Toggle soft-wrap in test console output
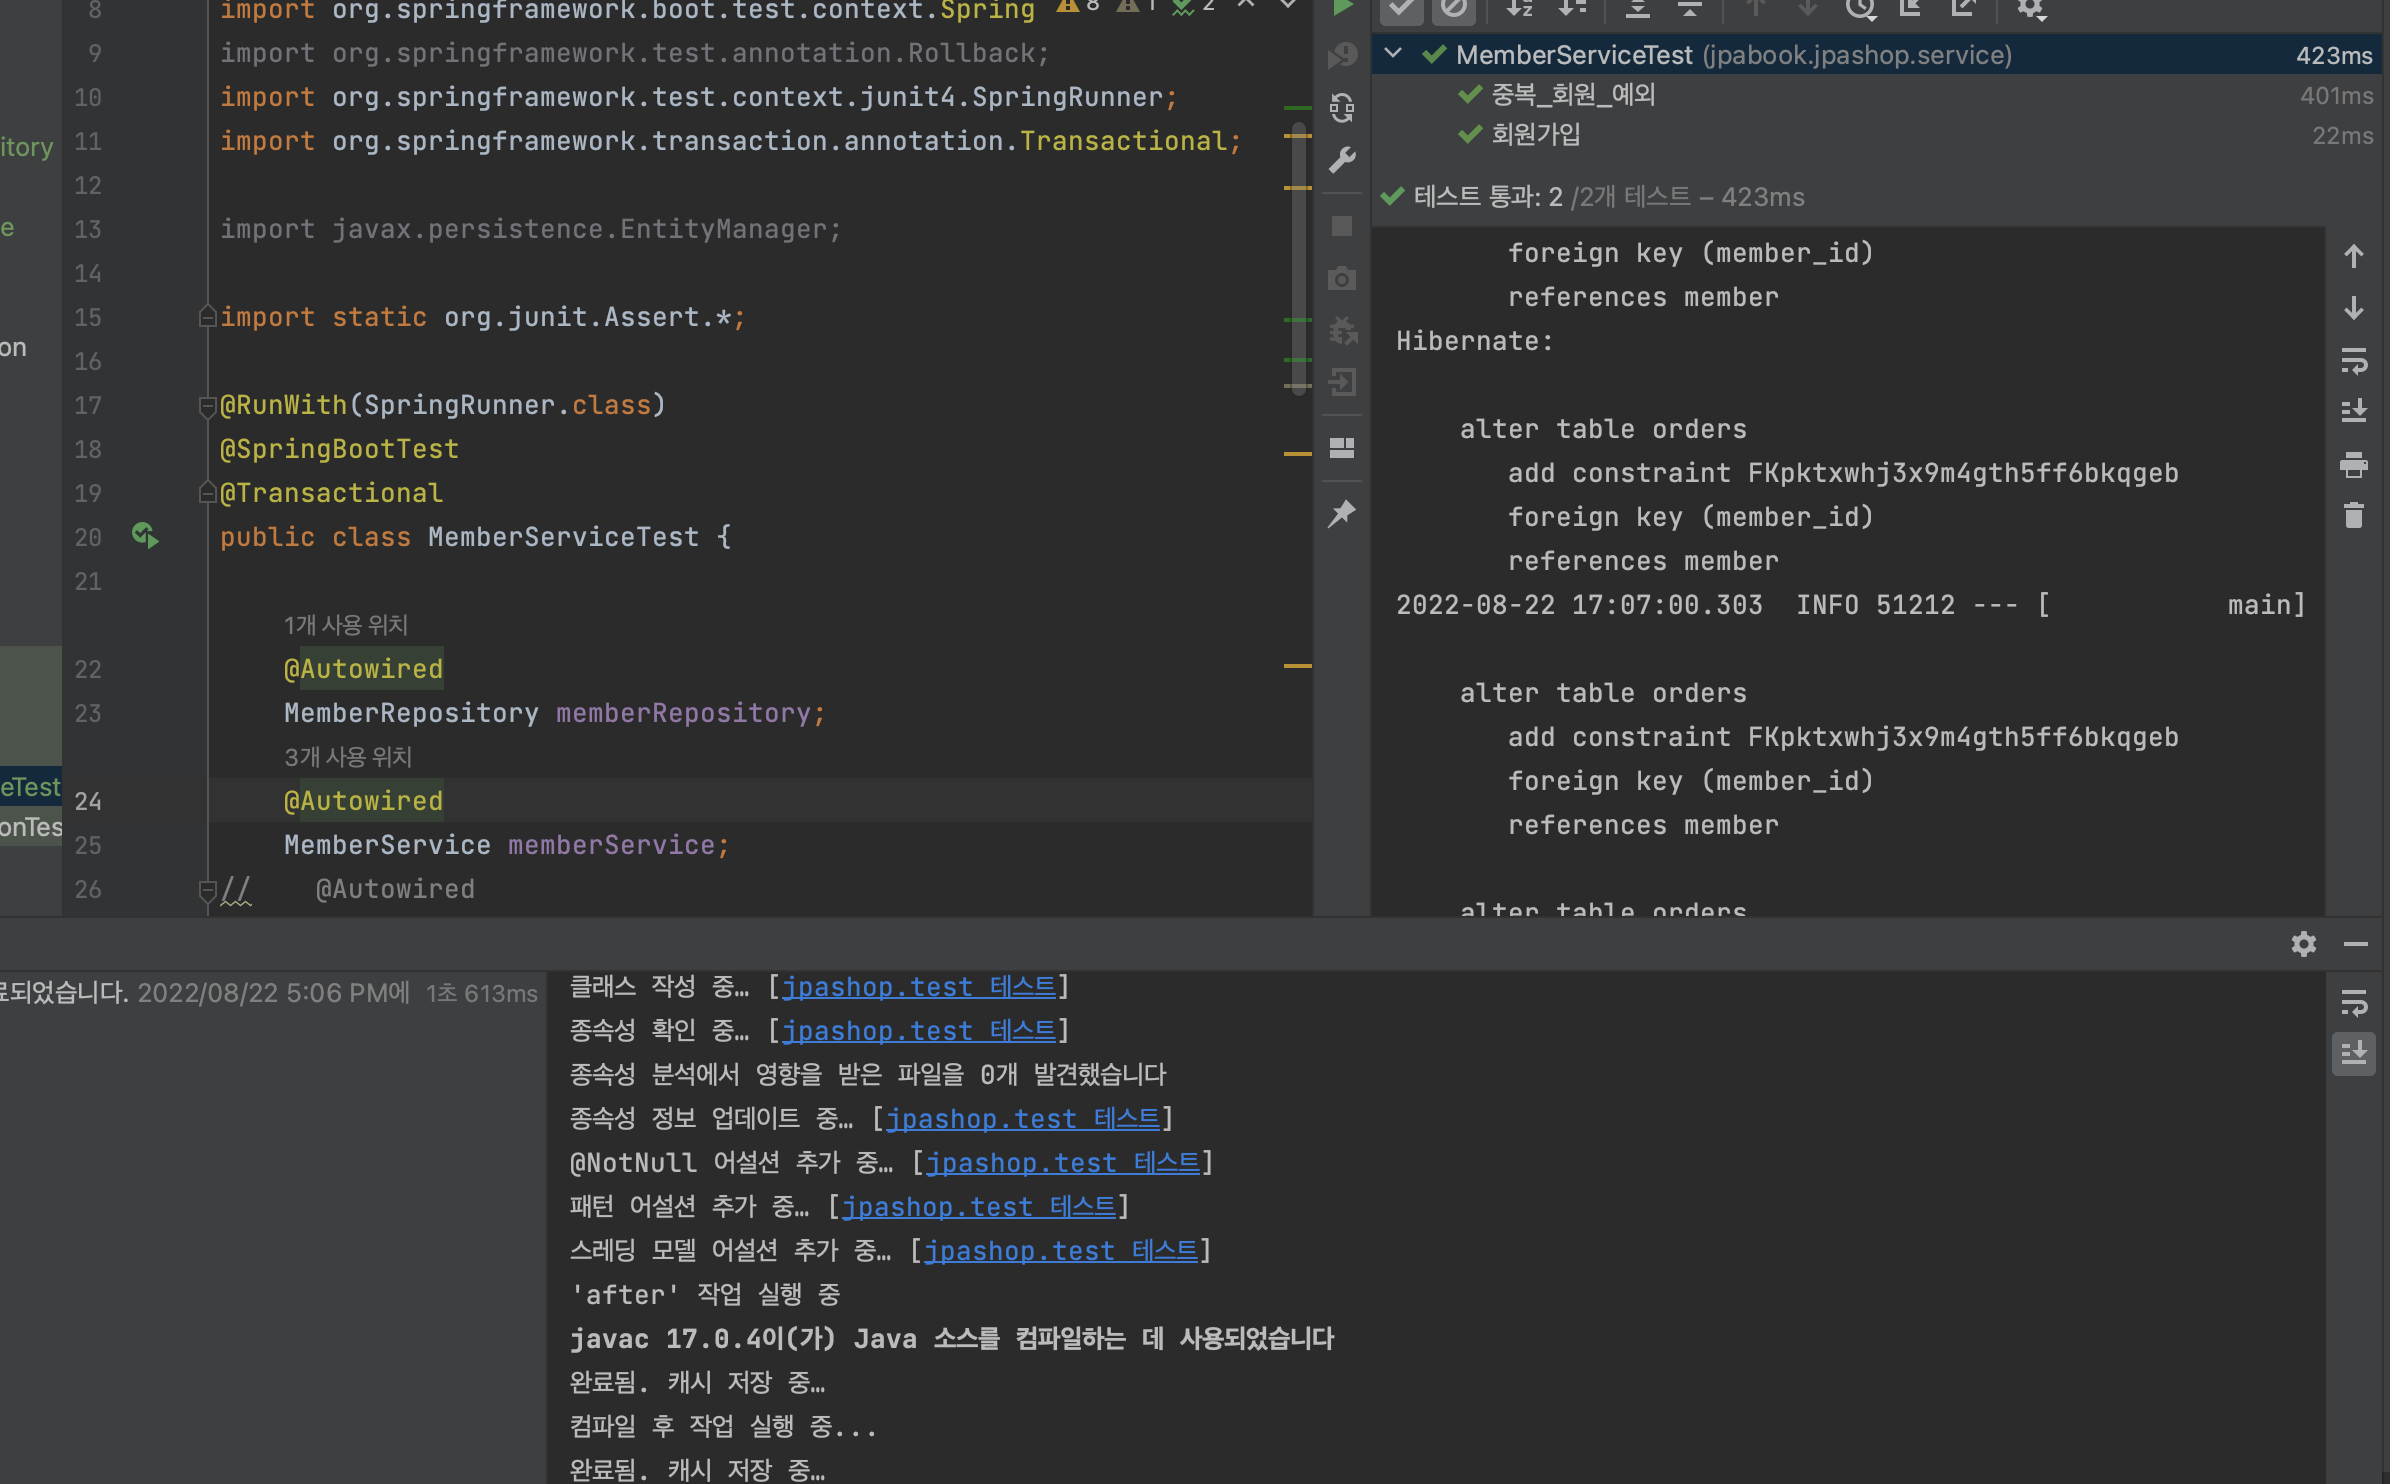The image size is (2390, 1484). [x=2354, y=360]
